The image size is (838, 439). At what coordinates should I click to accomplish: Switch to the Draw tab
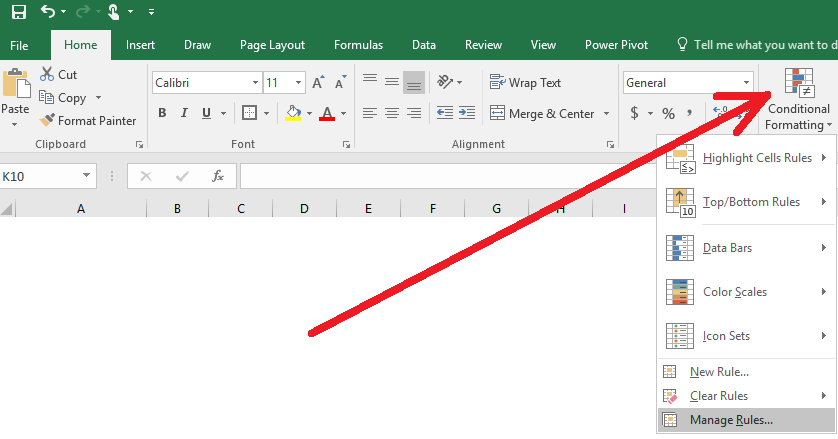tap(197, 45)
